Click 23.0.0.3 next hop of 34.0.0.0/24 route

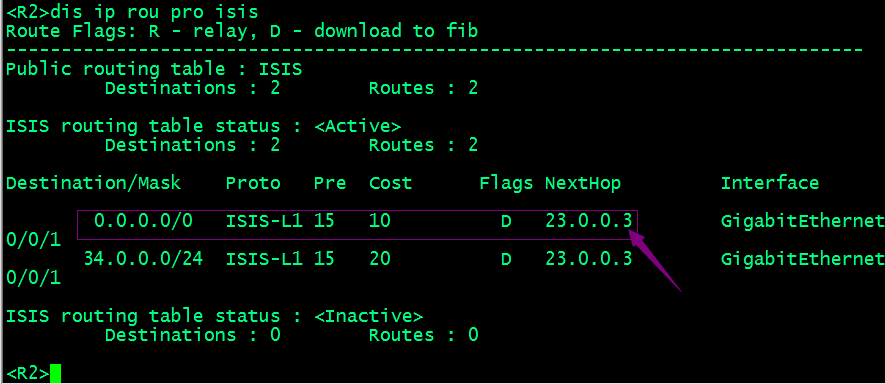click(x=589, y=259)
